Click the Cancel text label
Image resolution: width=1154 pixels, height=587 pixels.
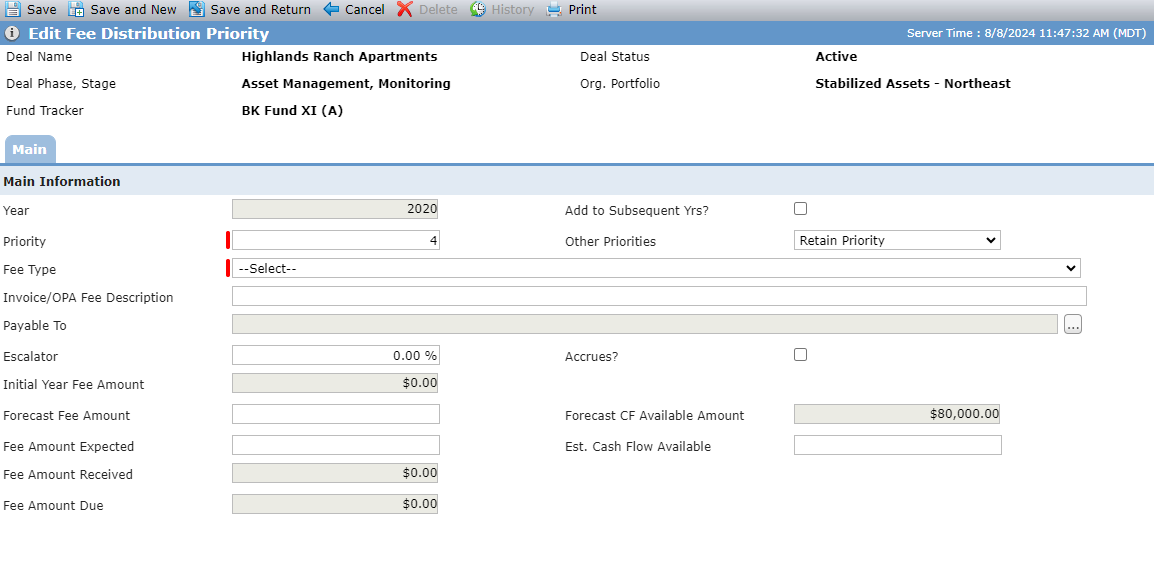point(365,10)
